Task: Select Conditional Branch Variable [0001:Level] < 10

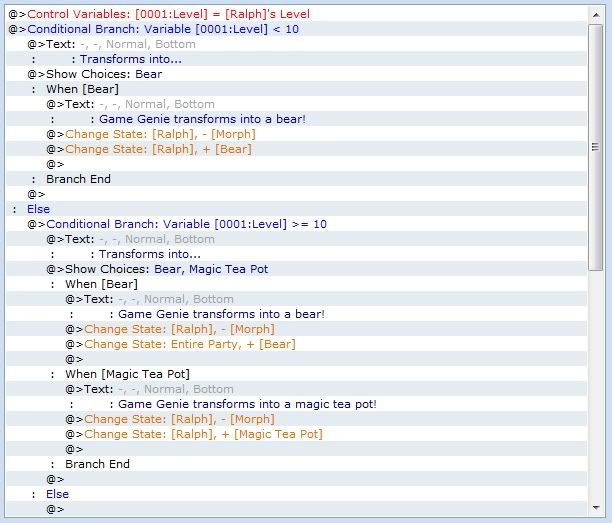Action: 297,29
